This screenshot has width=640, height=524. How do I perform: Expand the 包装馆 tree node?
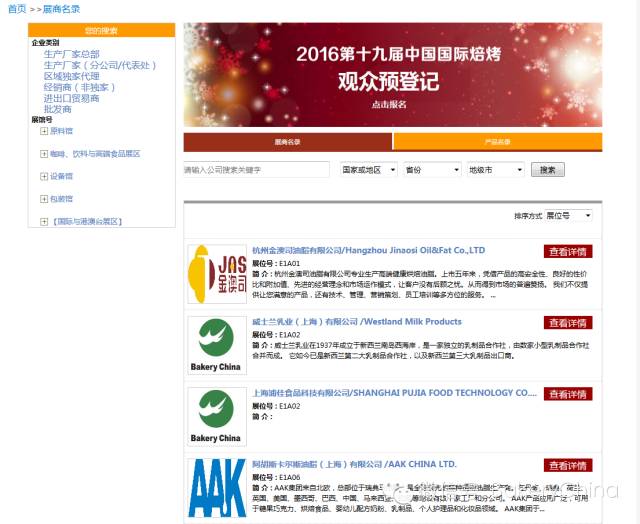44,199
